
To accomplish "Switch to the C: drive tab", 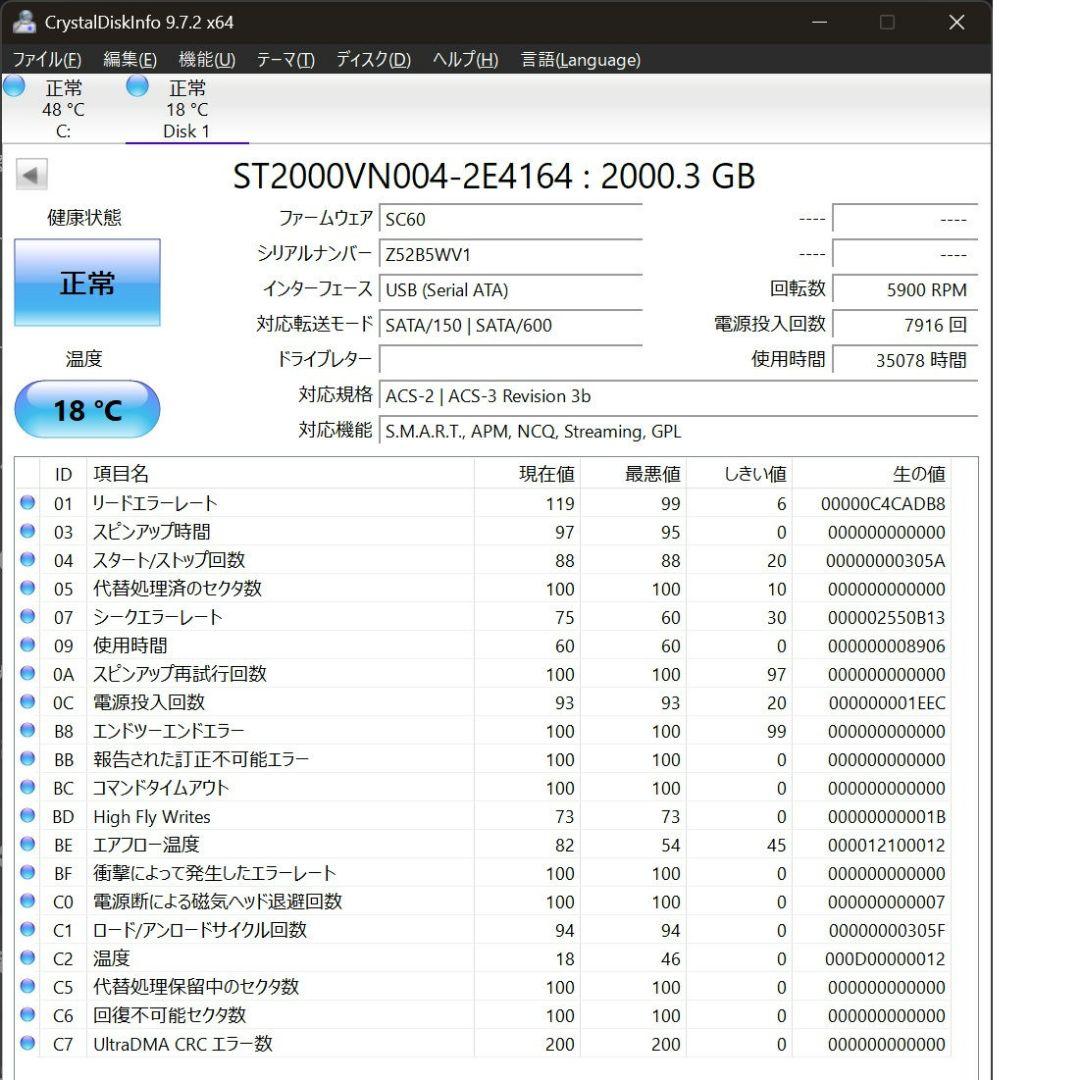I will (x=63, y=110).
